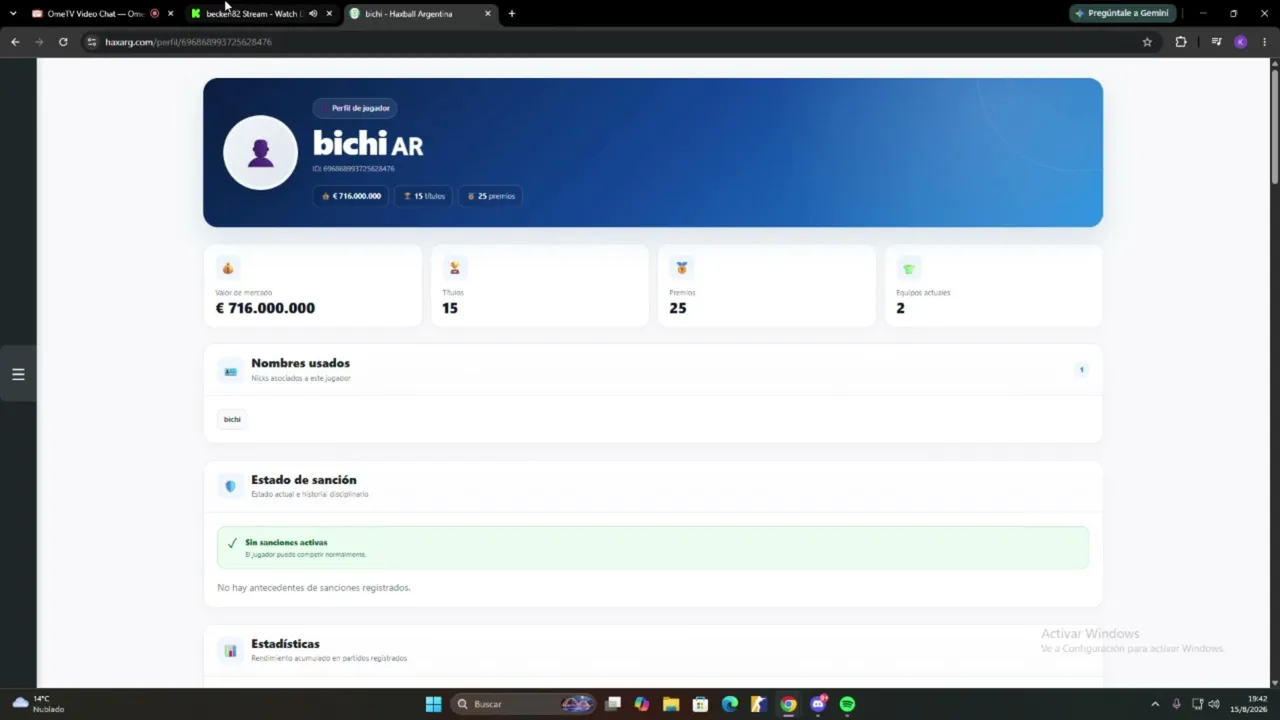Close the bichi - Haxball Argentina tab
Image resolution: width=1280 pixels, height=720 pixels.
point(488,14)
